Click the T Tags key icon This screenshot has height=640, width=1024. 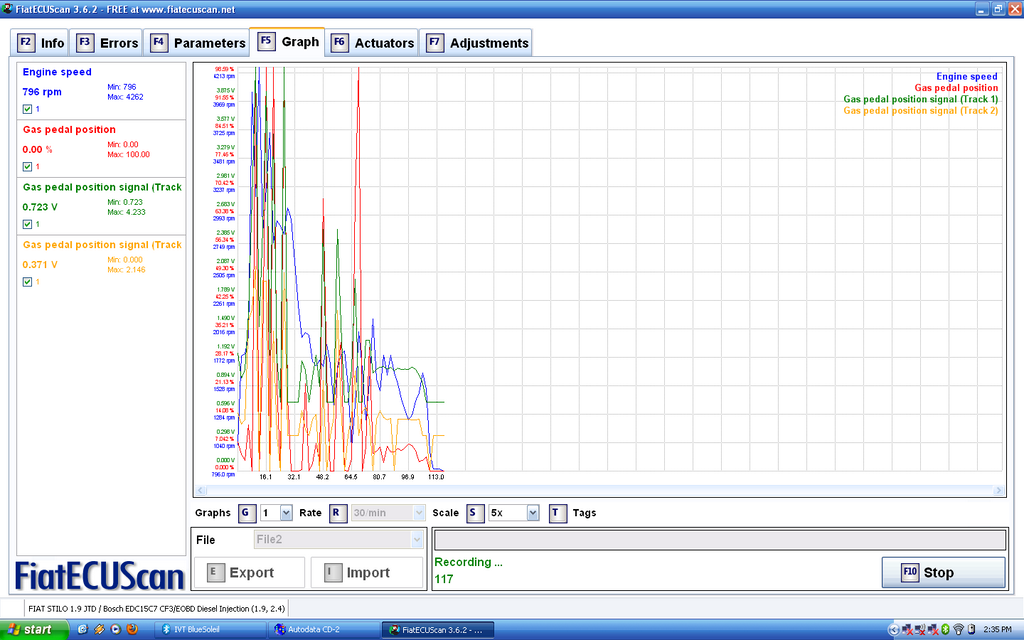point(557,513)
